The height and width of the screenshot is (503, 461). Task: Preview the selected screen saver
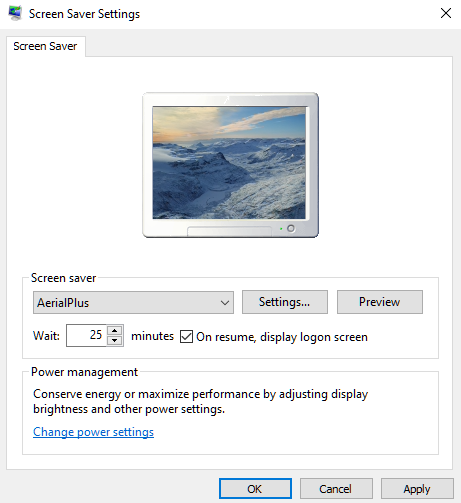(x=380, y=302)
